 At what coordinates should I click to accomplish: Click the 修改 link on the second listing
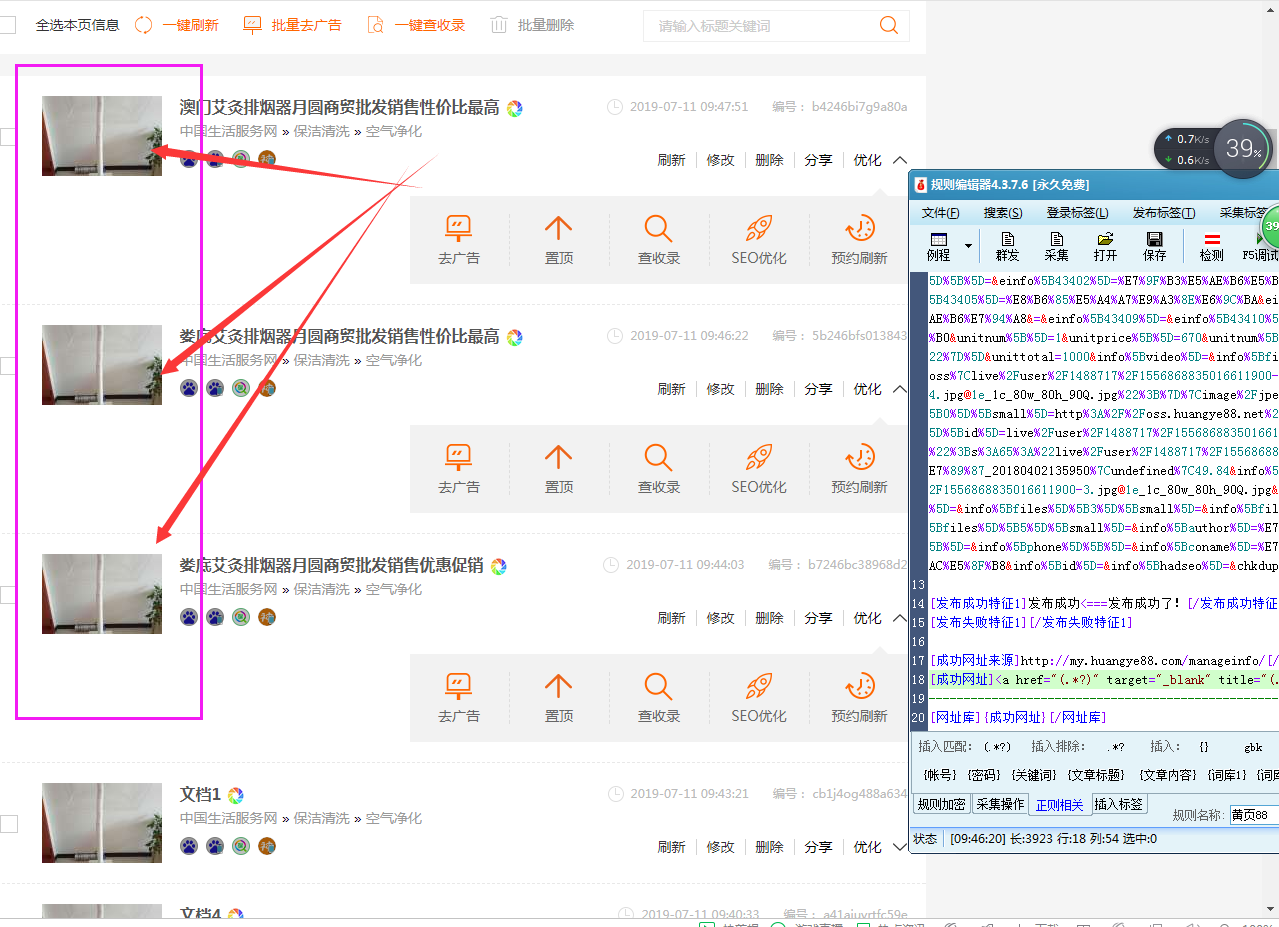tap(720, 388)
